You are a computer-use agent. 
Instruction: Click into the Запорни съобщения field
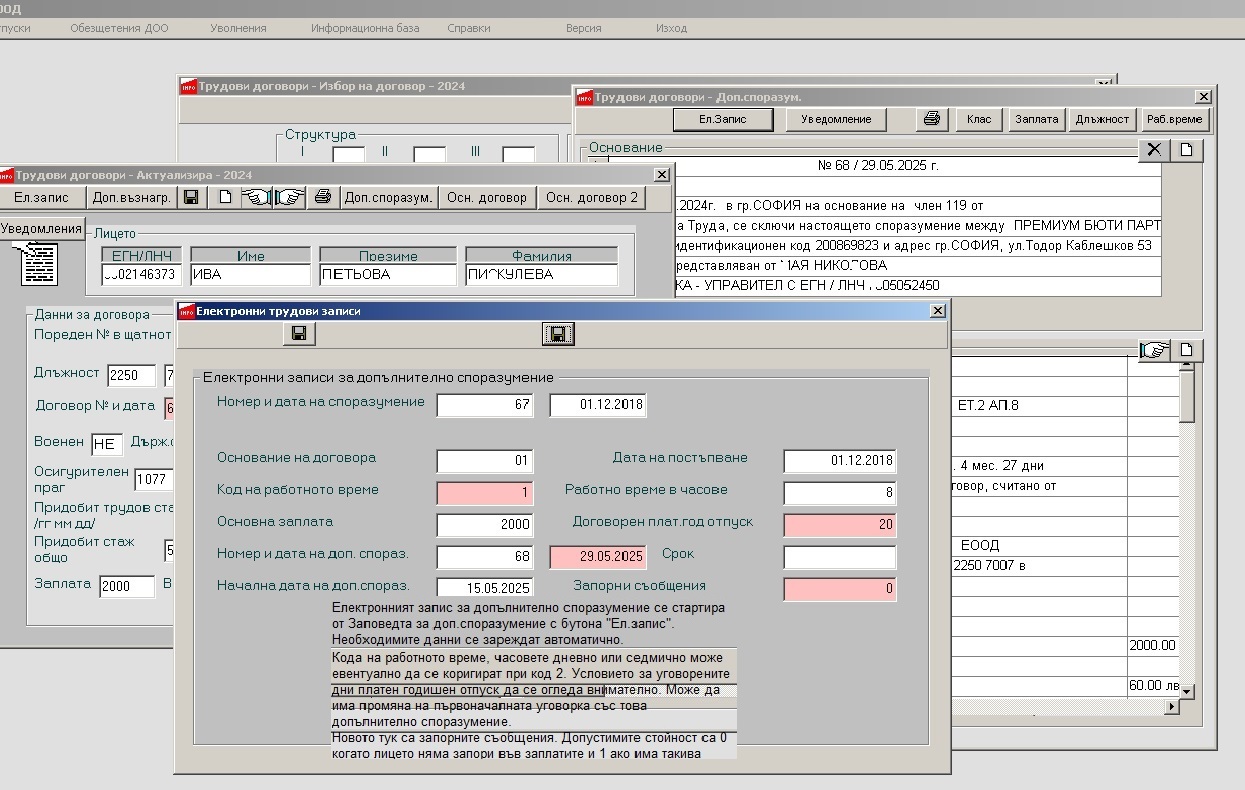pyautogui.click(x=840, y=589)
